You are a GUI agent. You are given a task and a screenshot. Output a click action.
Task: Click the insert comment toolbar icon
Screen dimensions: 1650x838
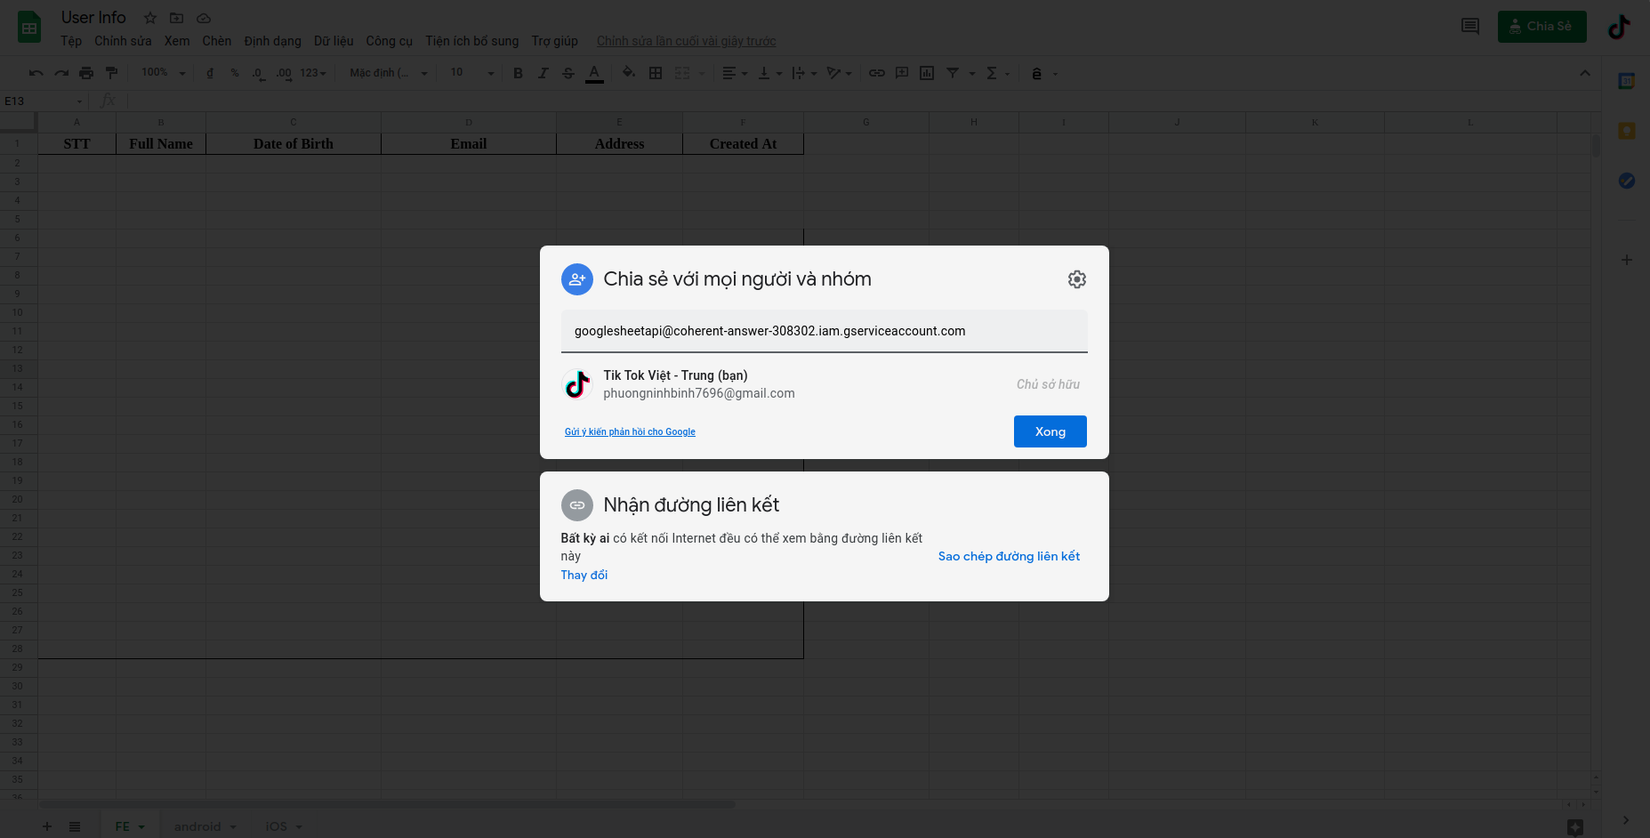click(x=902, y=73)
